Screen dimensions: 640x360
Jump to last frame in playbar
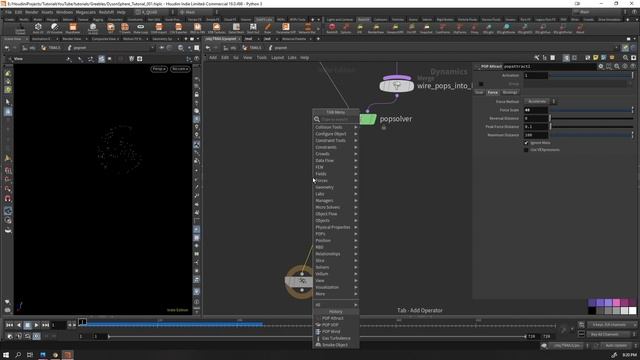point(45,325)
